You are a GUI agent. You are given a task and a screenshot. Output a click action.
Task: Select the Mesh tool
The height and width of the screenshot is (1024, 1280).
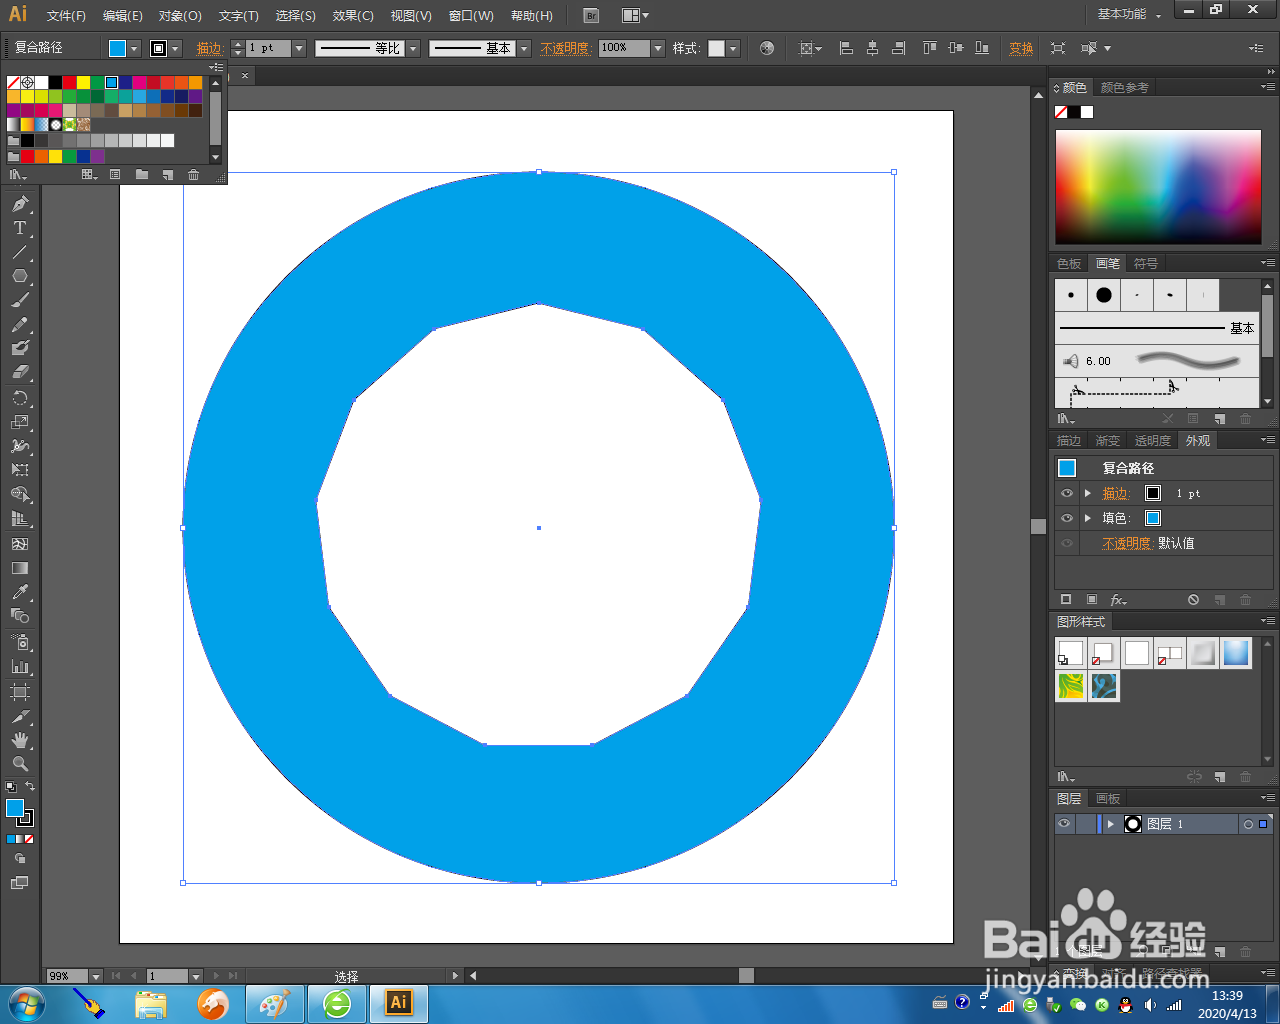click(20, 544)
